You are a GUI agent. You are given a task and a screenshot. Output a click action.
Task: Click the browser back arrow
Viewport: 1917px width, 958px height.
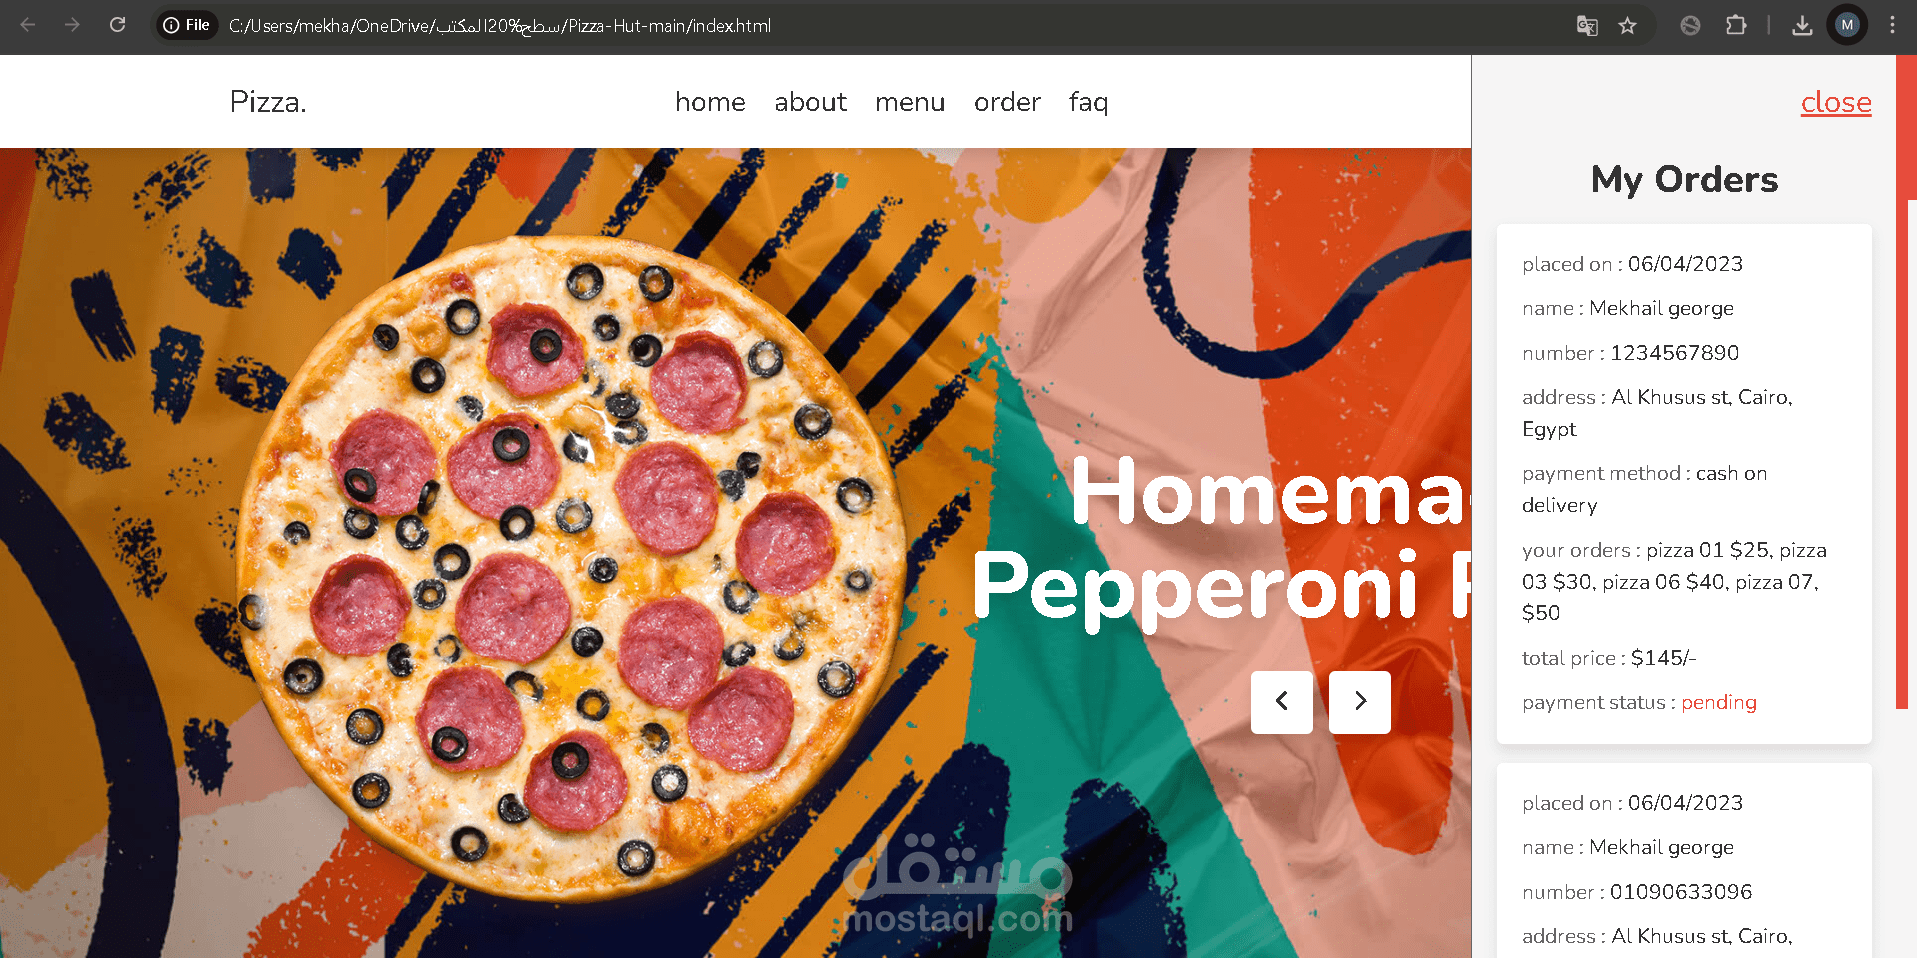click(x=28, y=25)
